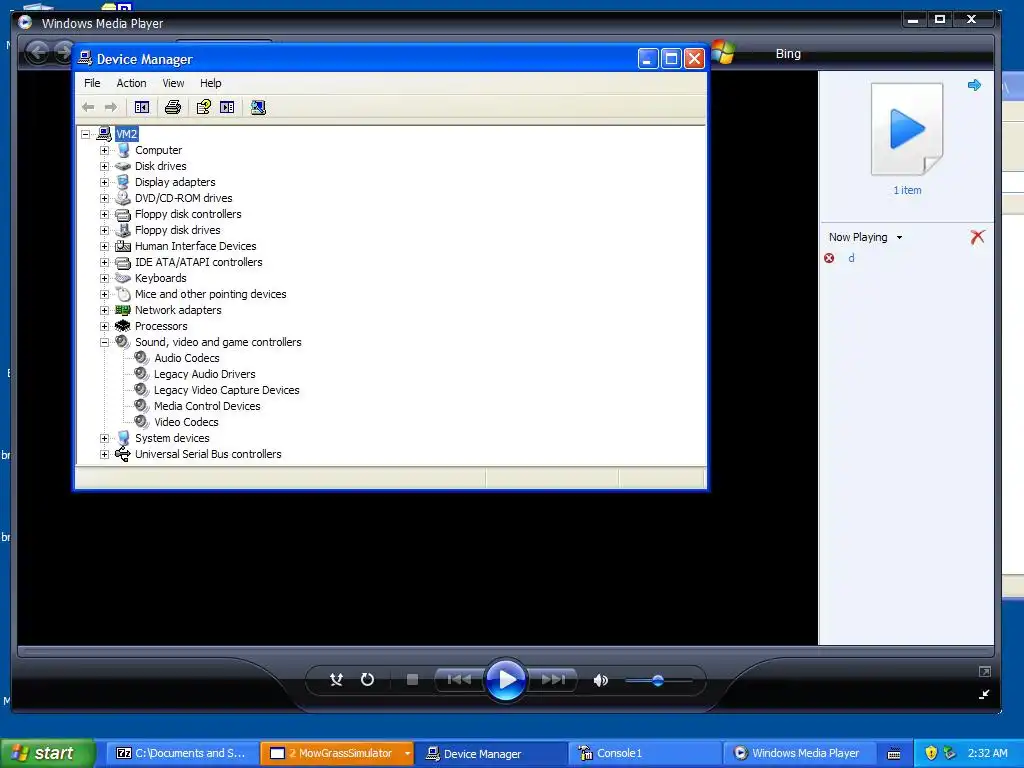Click the Print icon in Device Manager

coord(172,107)
